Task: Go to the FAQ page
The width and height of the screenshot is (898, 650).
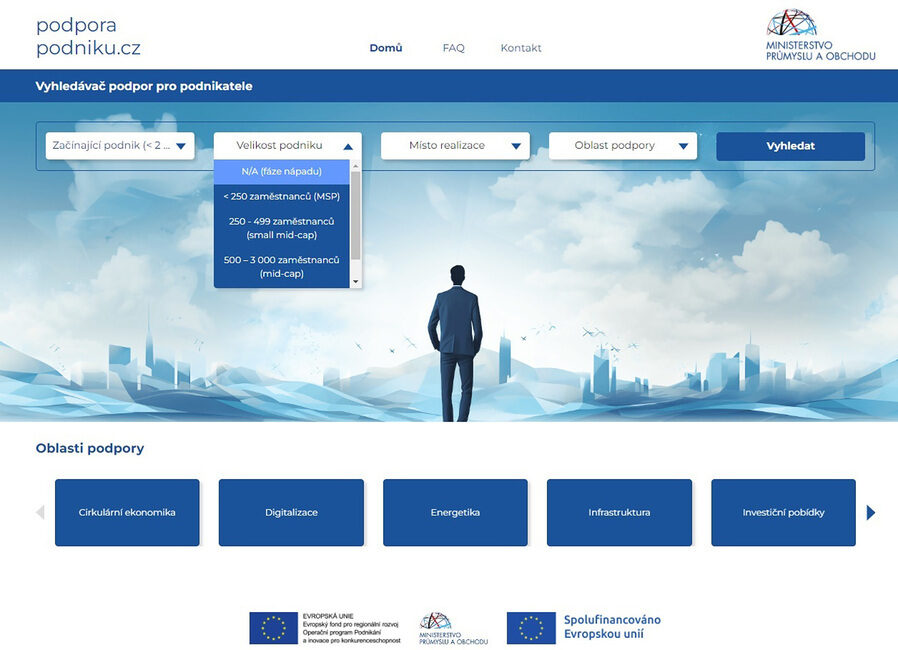Action: coord(453,48)
